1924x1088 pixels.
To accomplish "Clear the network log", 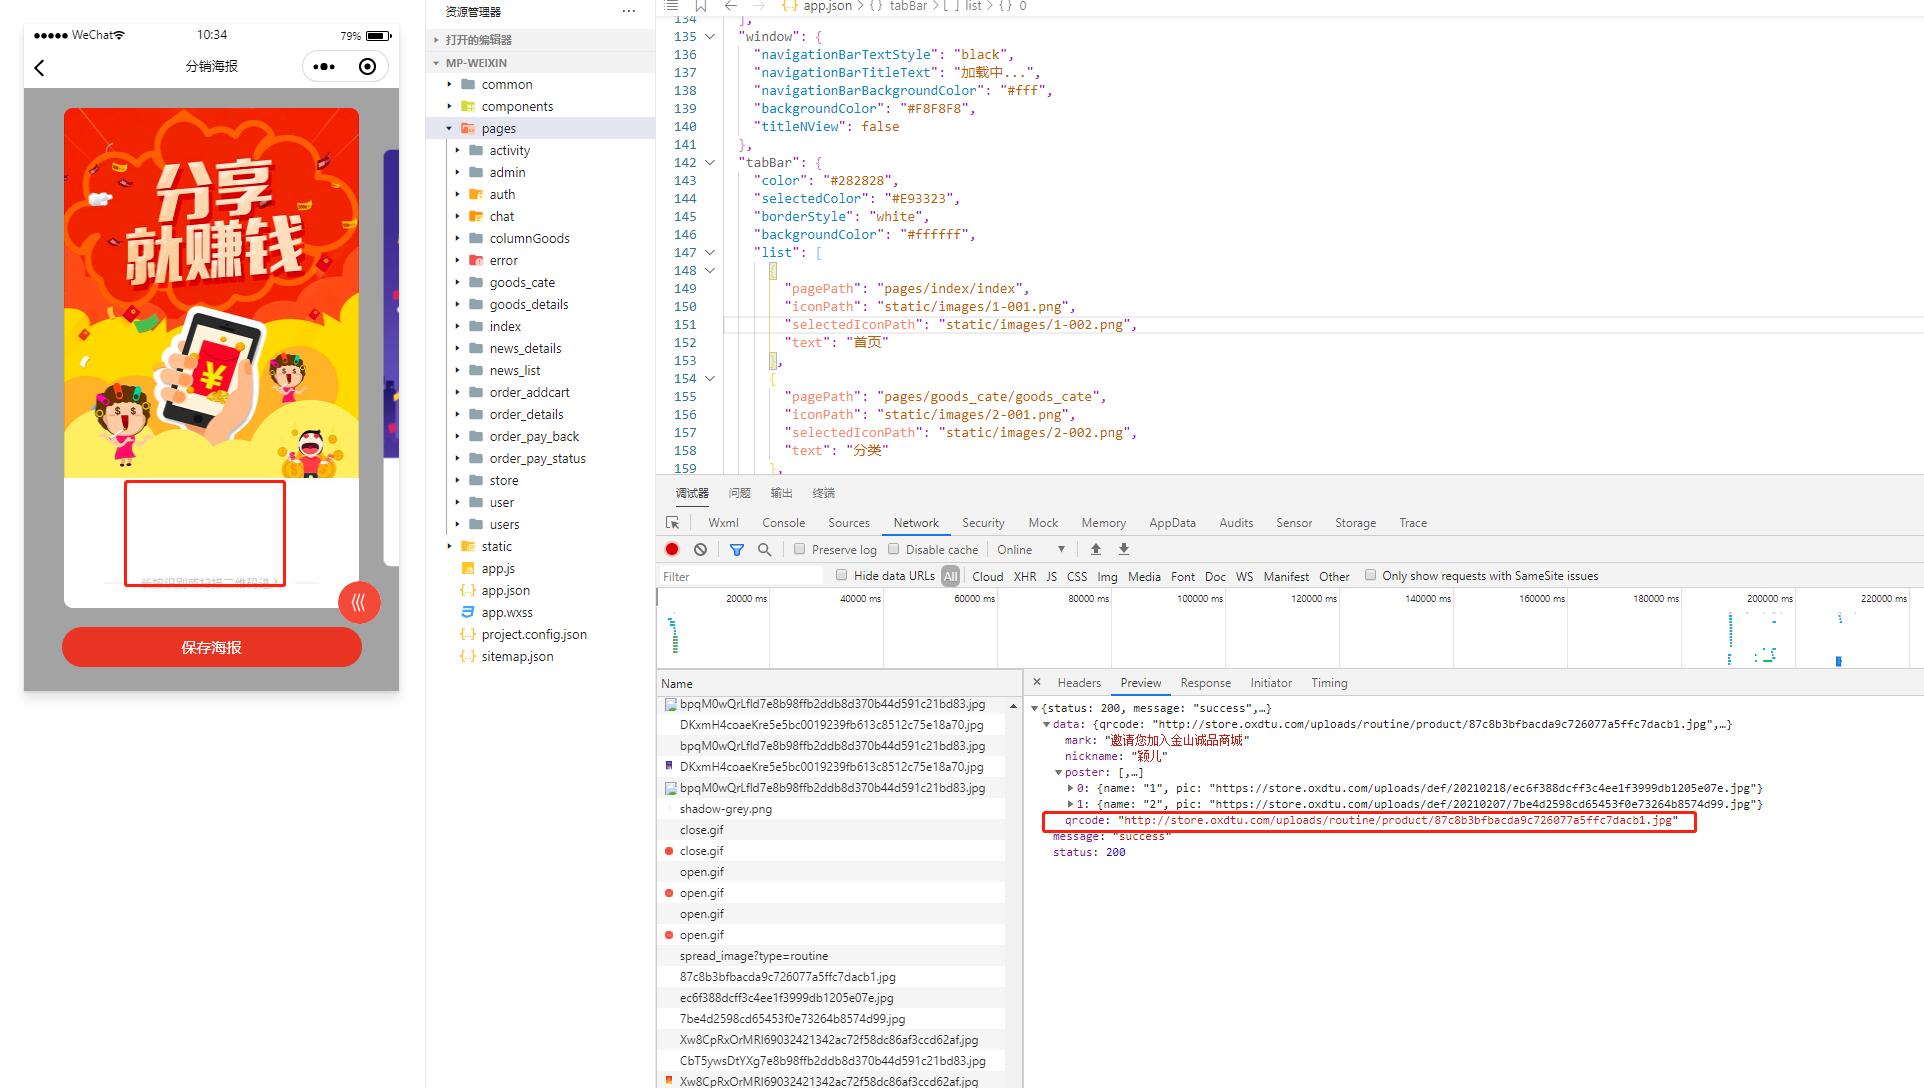I will click(x=700, y=549).
